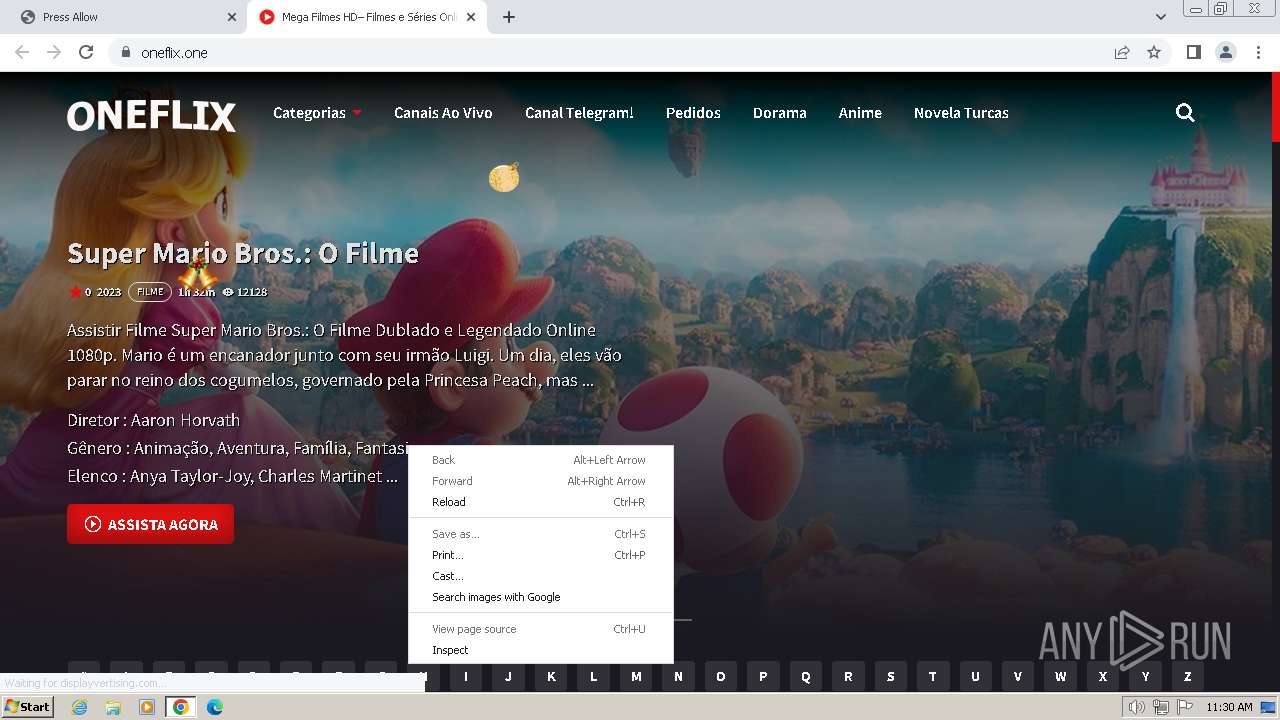This screenshot has height=720, width=1280.
Task: Click the 11:30 AM system clock
Action: tap(1229, 707)
